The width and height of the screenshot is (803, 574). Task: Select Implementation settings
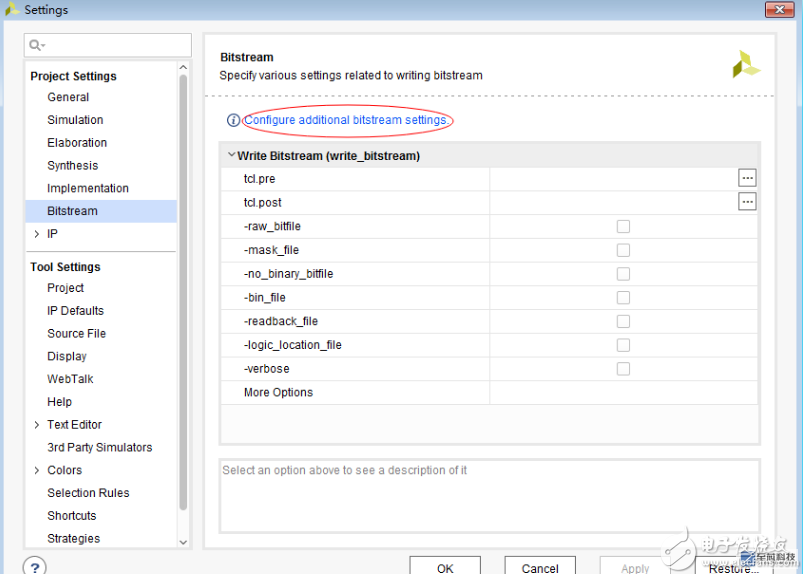(88, 188)
